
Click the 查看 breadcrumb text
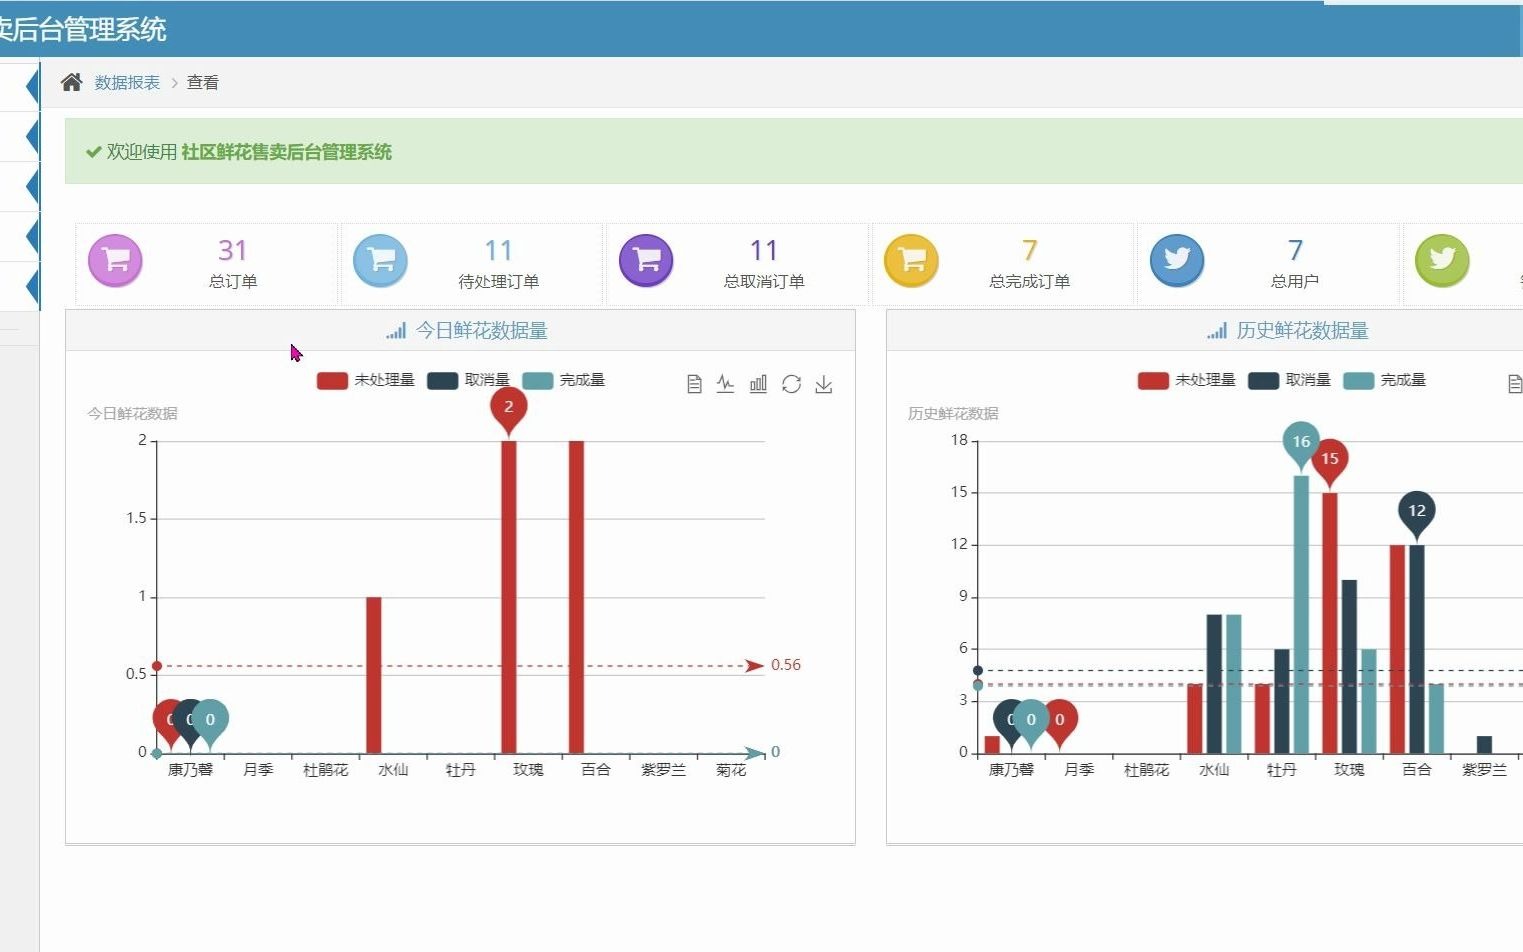(203, 83)
